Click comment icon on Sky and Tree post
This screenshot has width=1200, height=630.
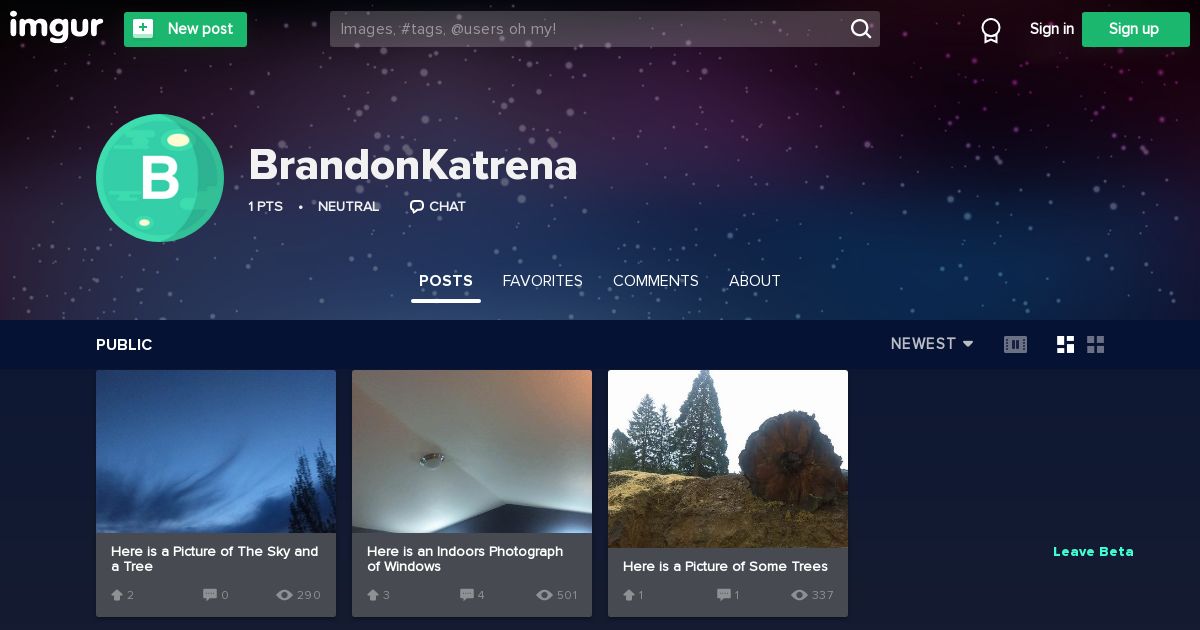click(210, 595)
